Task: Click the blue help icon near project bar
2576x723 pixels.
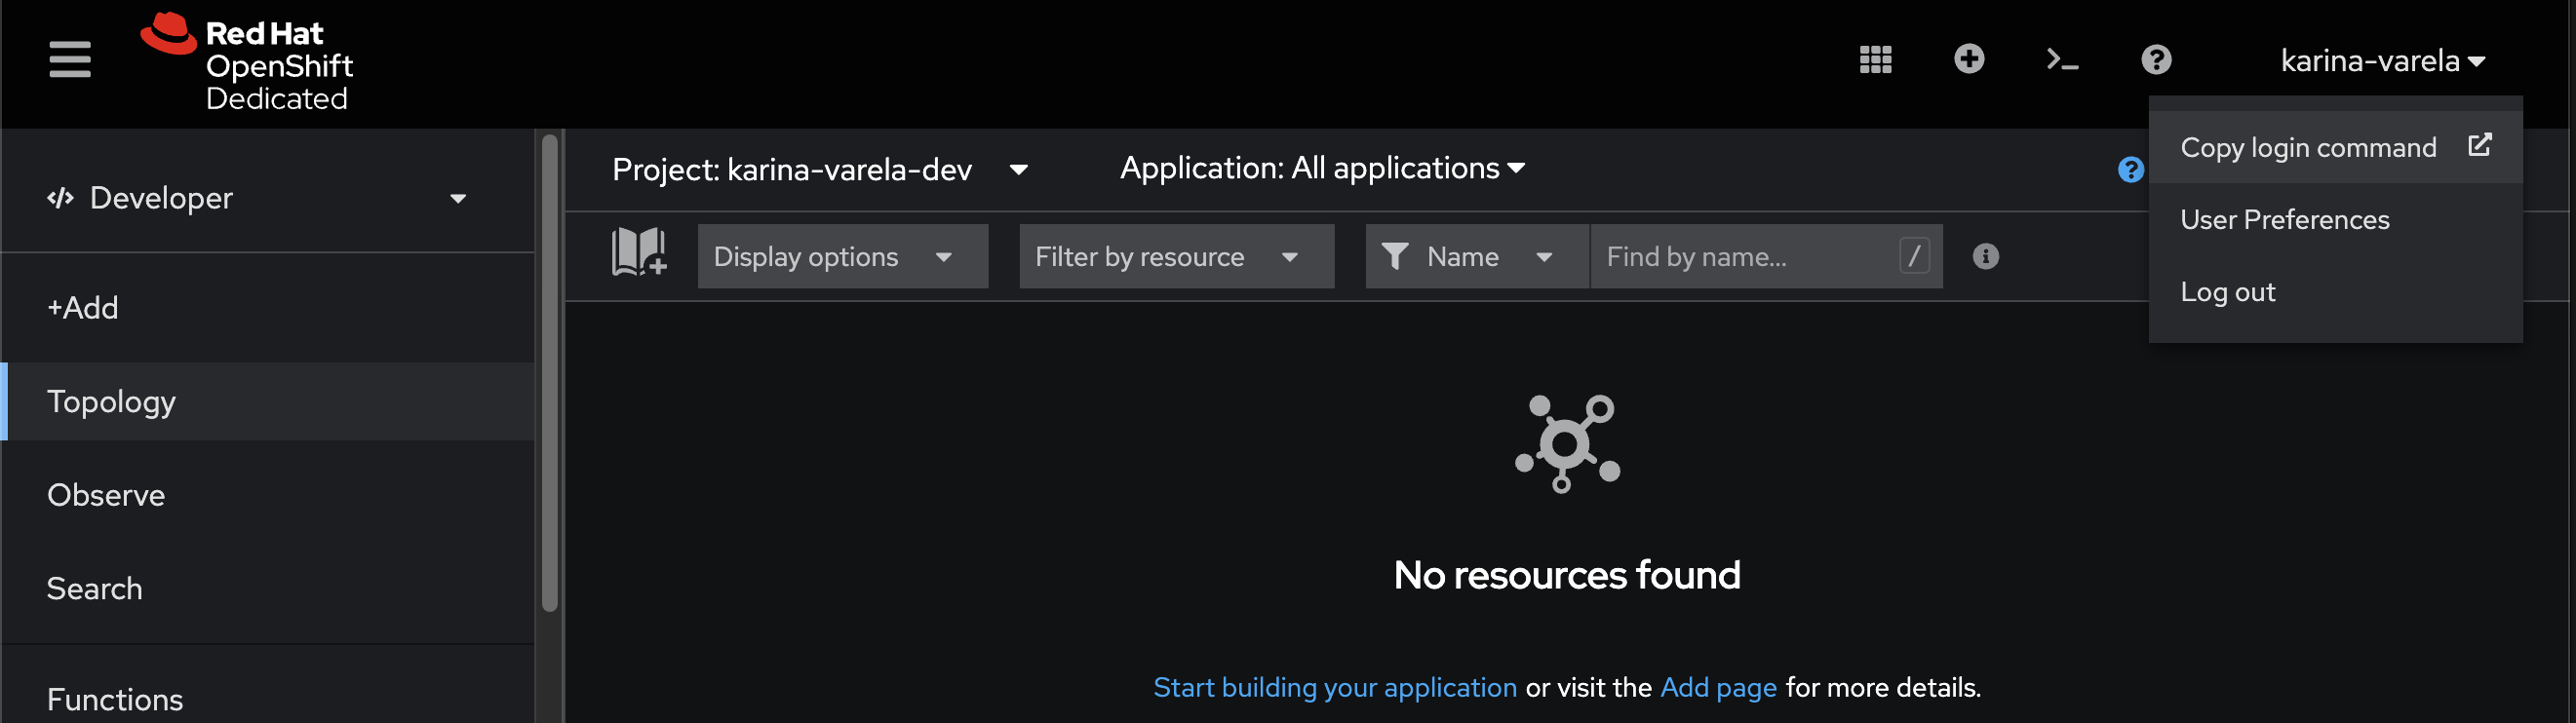Action: (x=2130, y=170)
